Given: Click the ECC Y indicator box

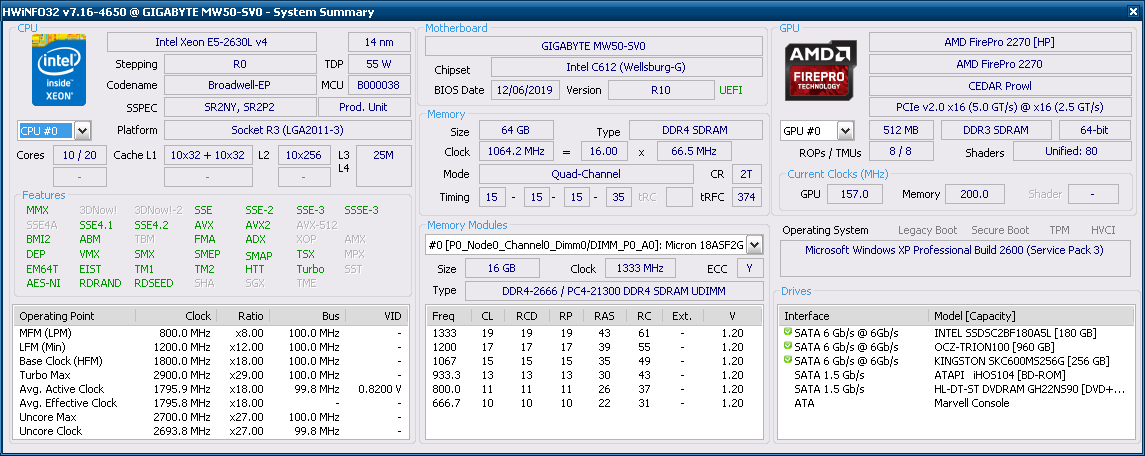Looking at the screenshot, I should [749, 268].
